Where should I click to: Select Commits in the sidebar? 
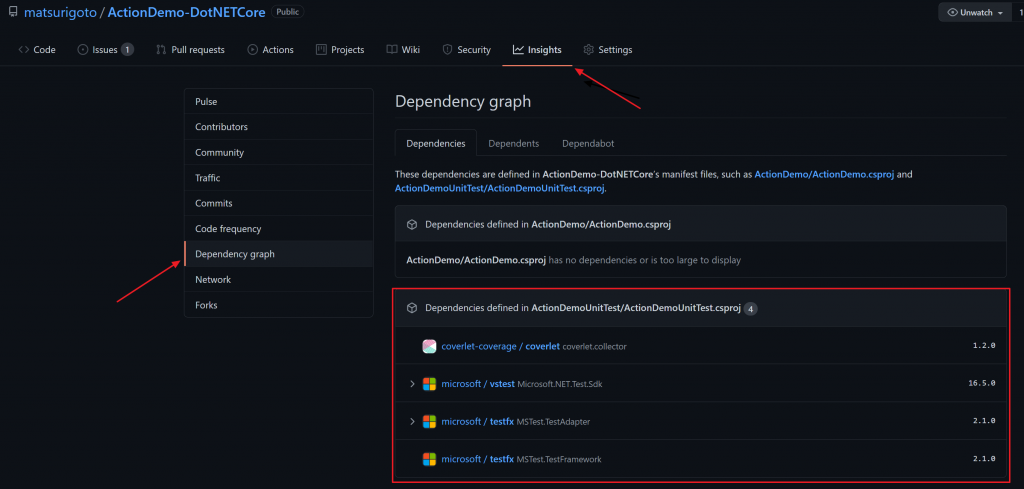(279, 203)
